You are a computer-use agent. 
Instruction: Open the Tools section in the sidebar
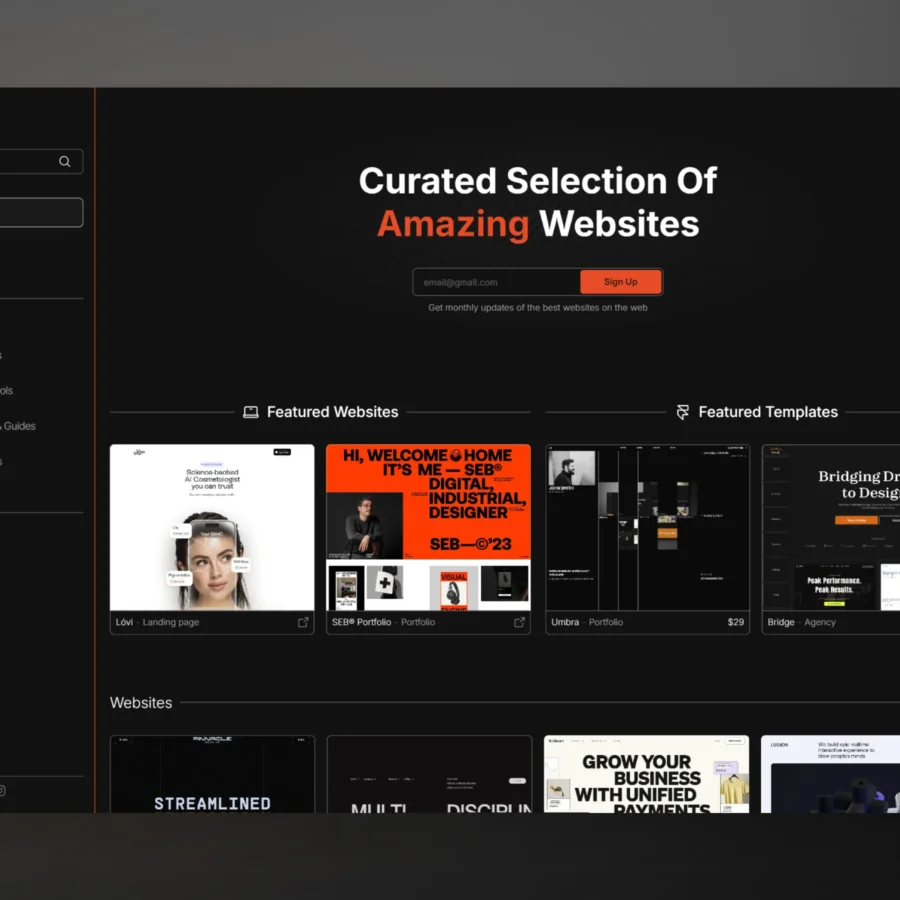pos(3,390)
